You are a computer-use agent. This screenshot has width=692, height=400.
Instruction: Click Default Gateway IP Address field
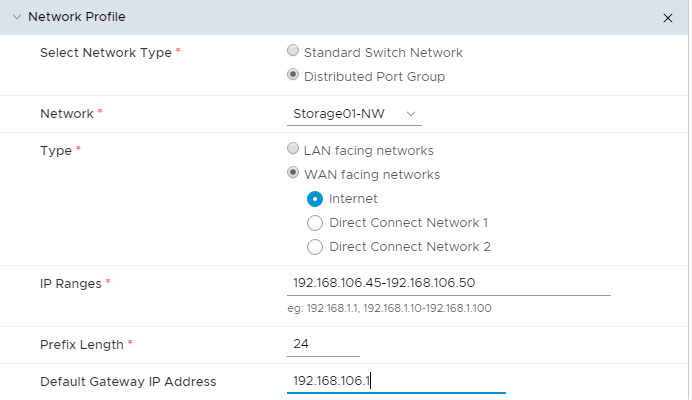click(396, 381)
